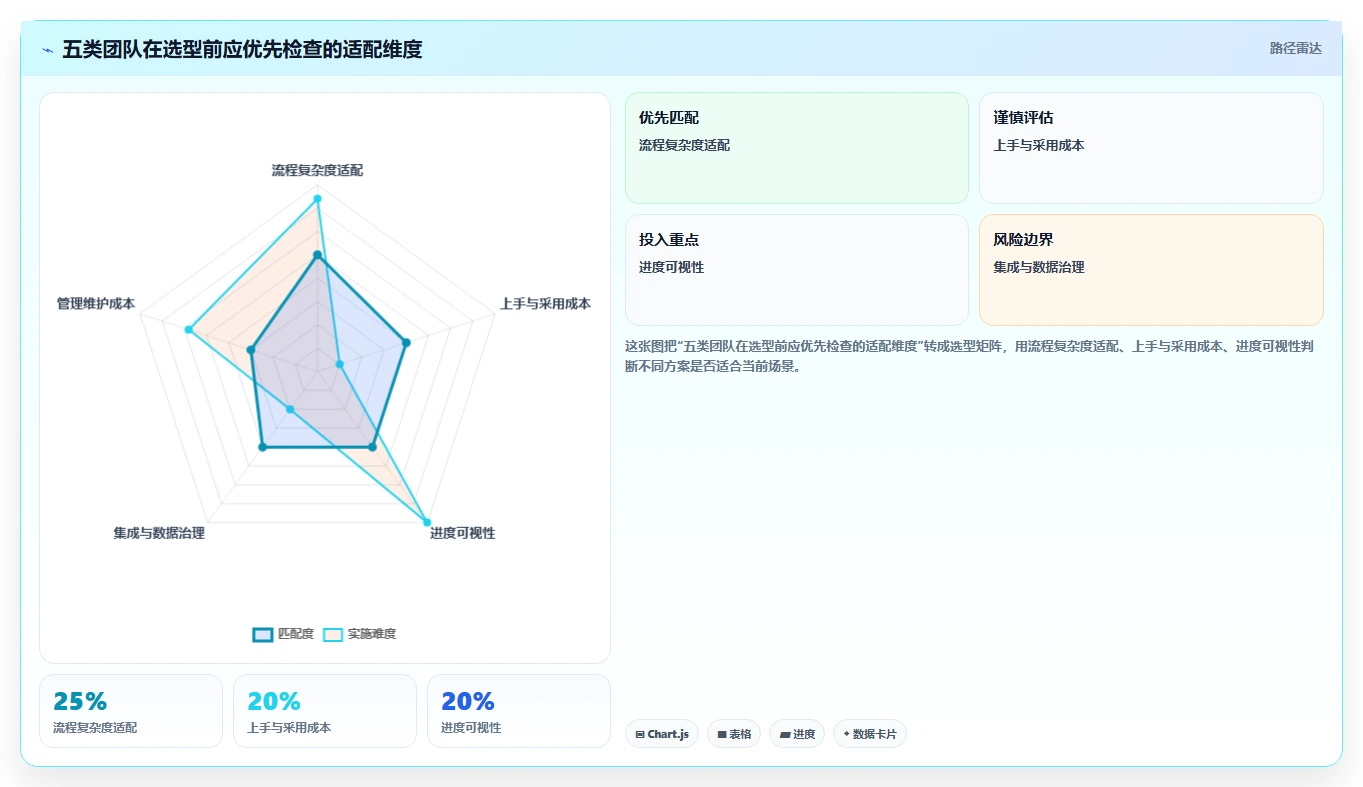This screenshot has width=1363, height=787.
Task: Click the 实施难度 data point at 管理维护成本
Action: point(188,330)
